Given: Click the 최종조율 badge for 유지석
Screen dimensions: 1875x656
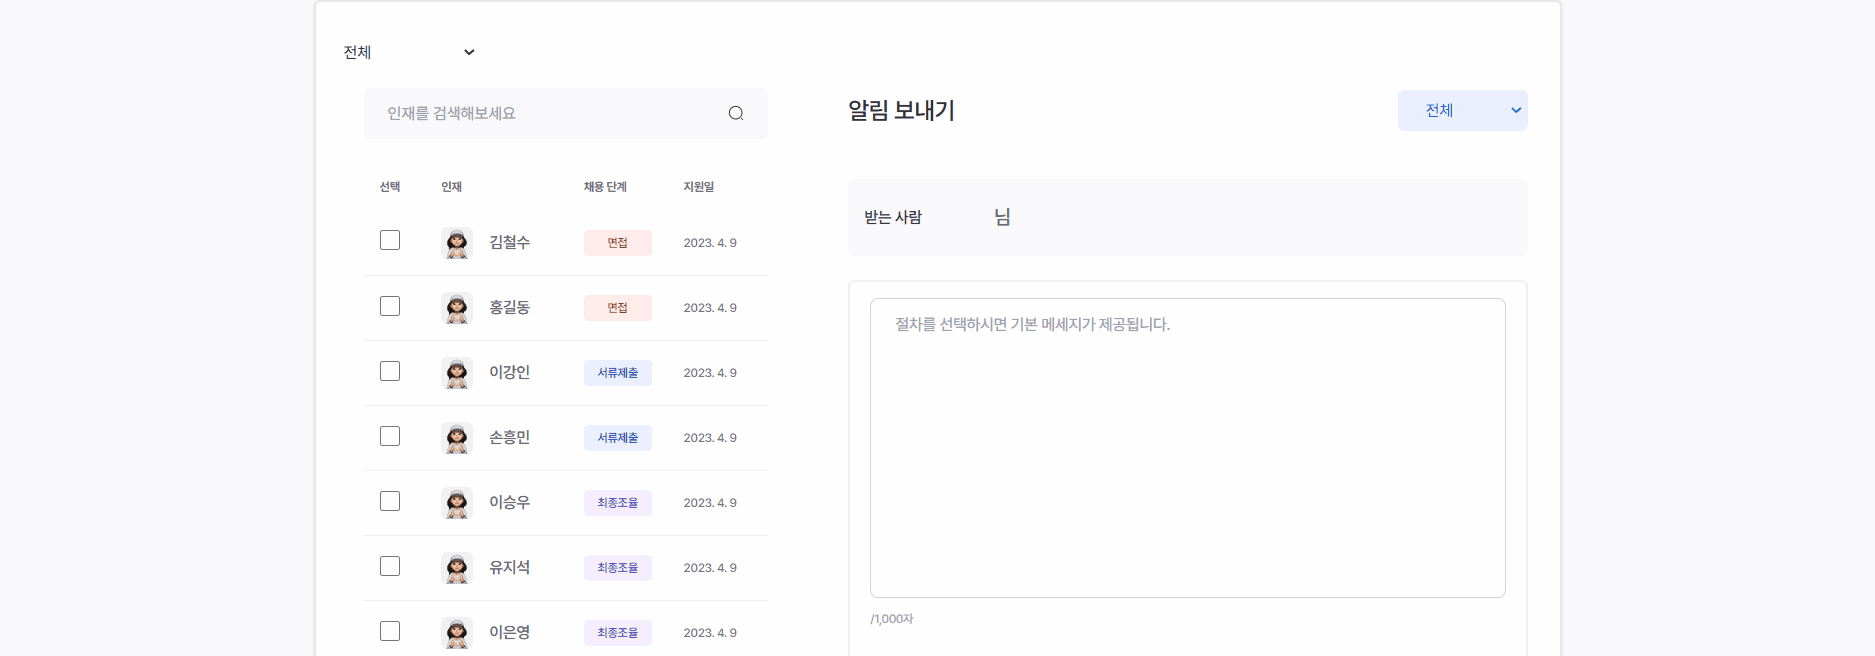Looking at the screenshot, I should coord(617,568).
